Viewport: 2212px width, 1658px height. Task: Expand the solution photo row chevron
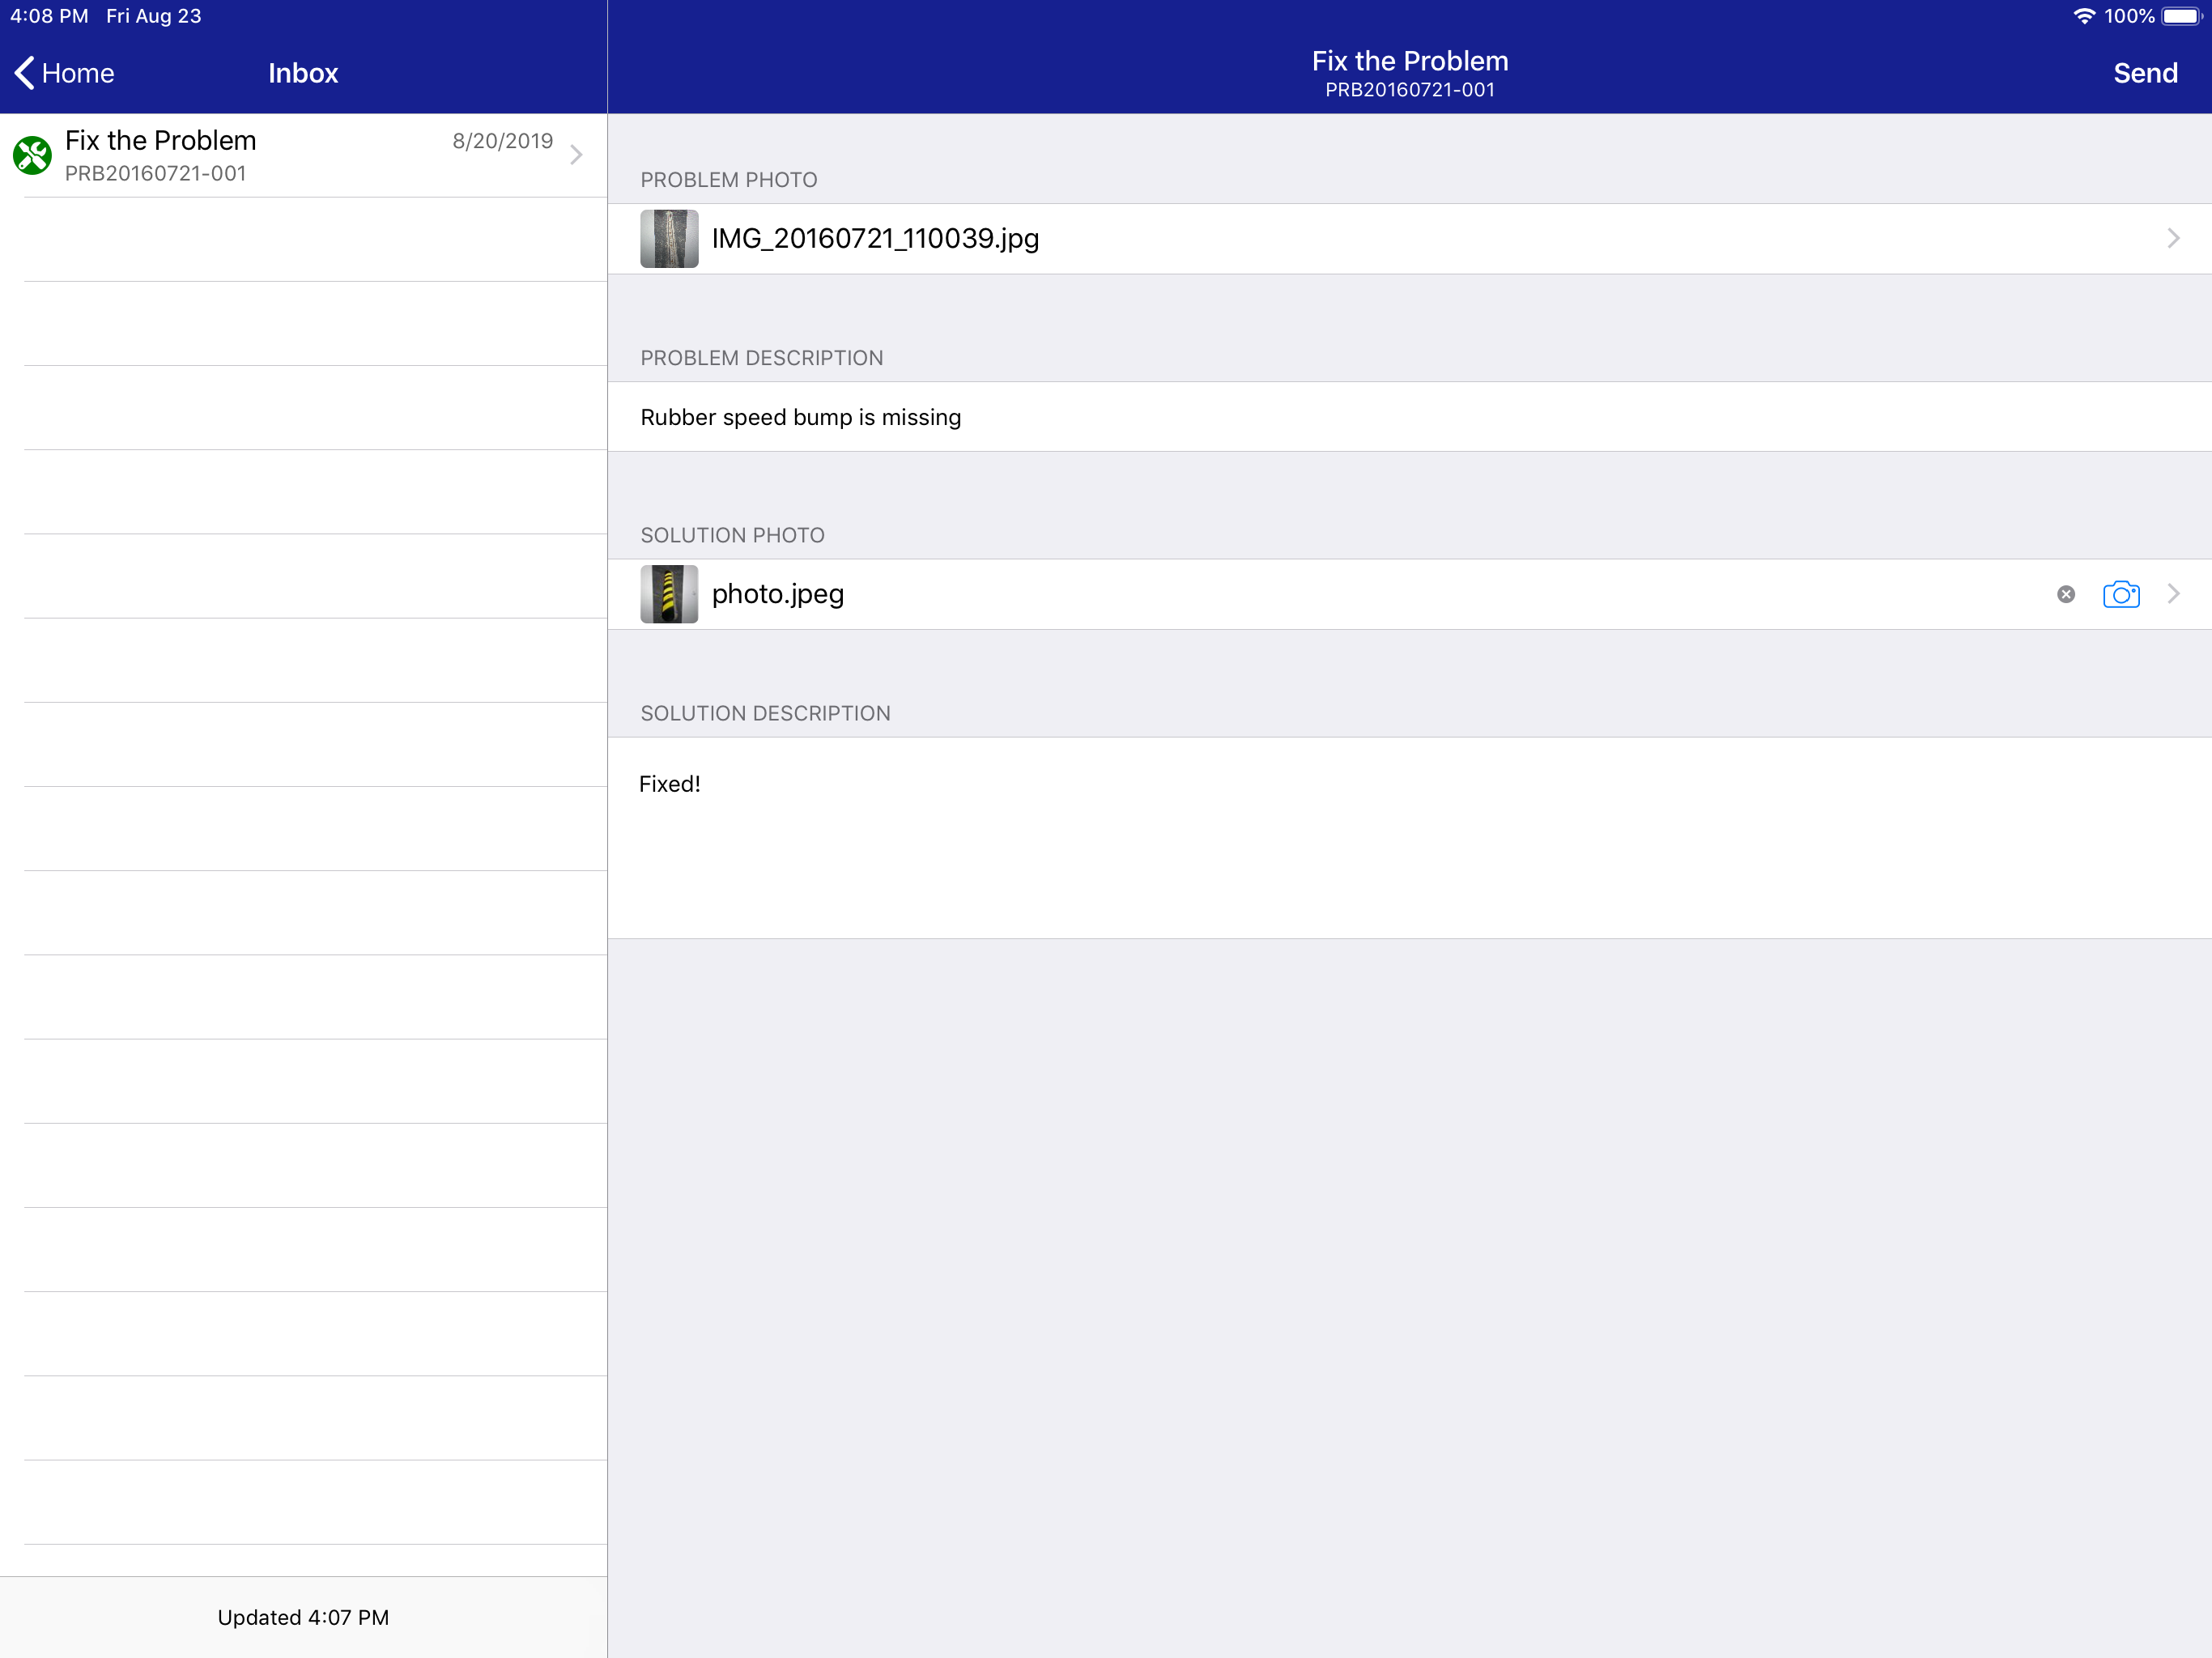(x=2172, y=594)
